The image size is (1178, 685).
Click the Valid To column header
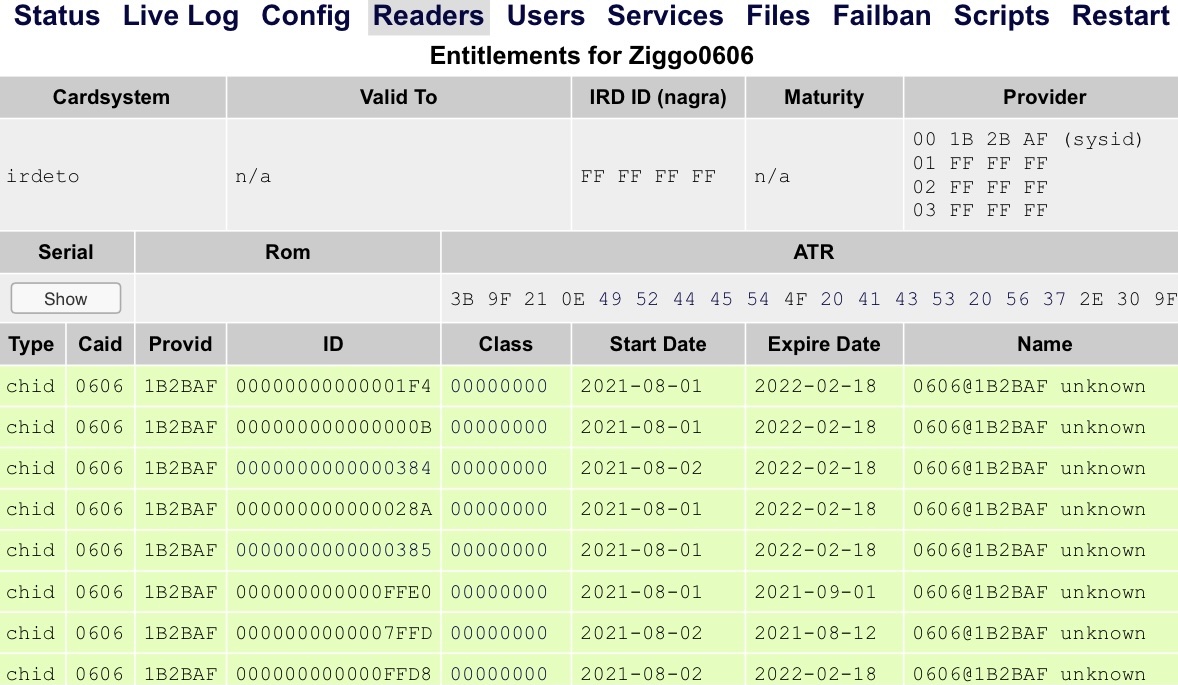(x=398, y=97)
